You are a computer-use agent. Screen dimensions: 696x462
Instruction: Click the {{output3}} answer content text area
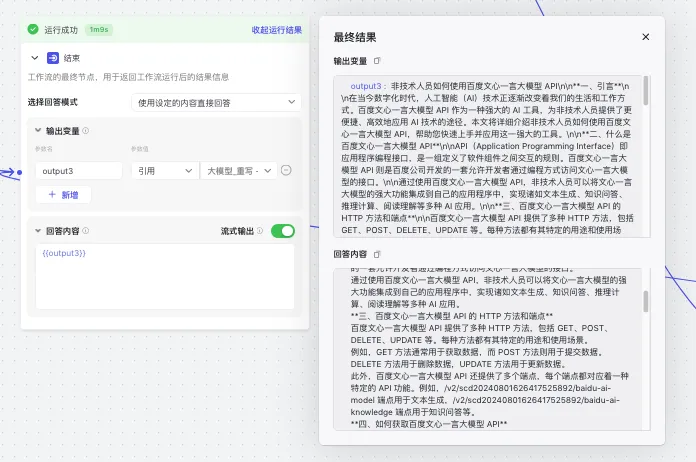[x=165, y=276]
